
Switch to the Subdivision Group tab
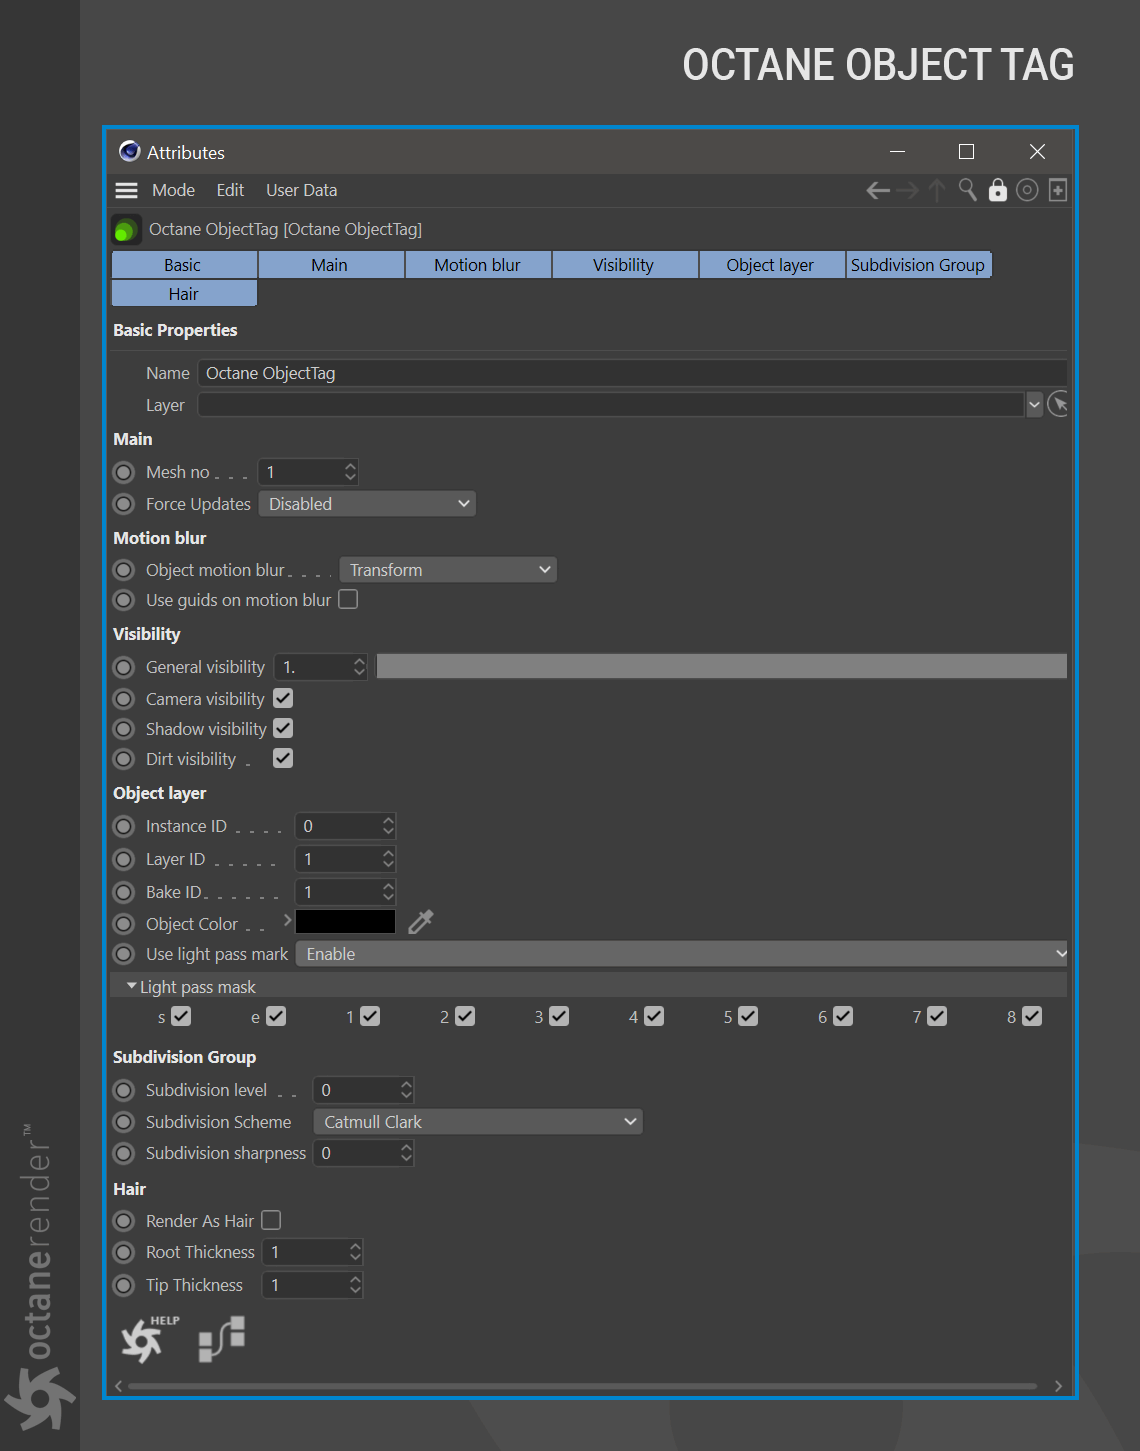pos(918,265)
